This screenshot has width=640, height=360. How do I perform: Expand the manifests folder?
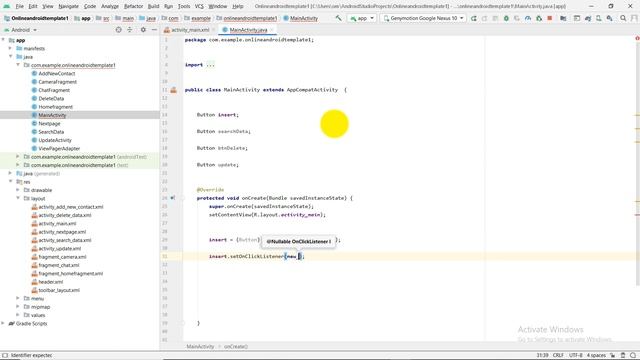[11, 48]
